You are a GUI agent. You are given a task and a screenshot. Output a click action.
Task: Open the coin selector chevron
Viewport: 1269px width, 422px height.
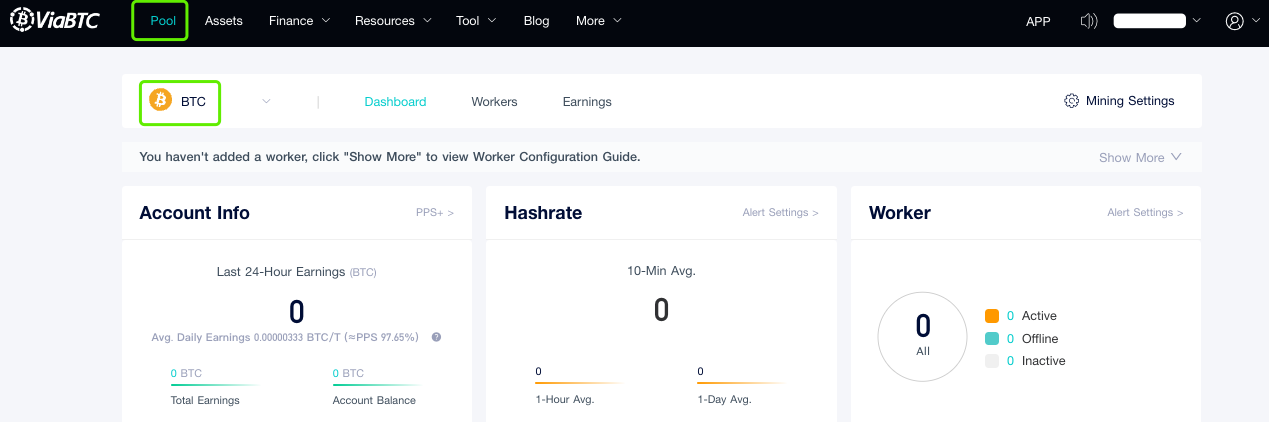click(x=266, y=101)
